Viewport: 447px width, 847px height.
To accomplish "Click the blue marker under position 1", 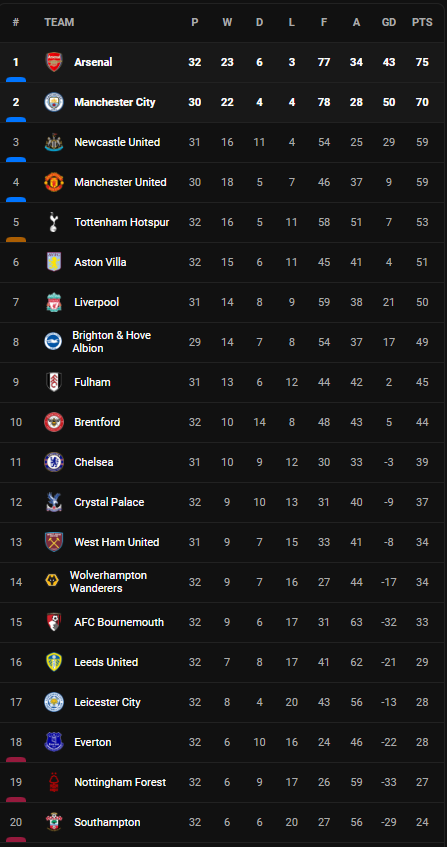I will pyautogui.click(x=16, y=79).
